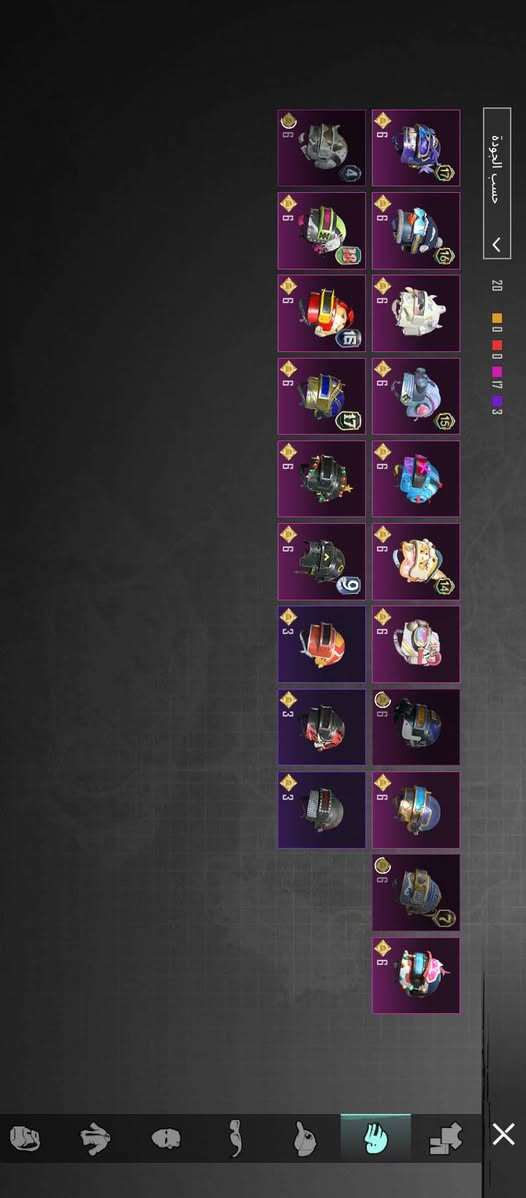Choose the gray spiked helmet with badge 4

coord(322,147)
